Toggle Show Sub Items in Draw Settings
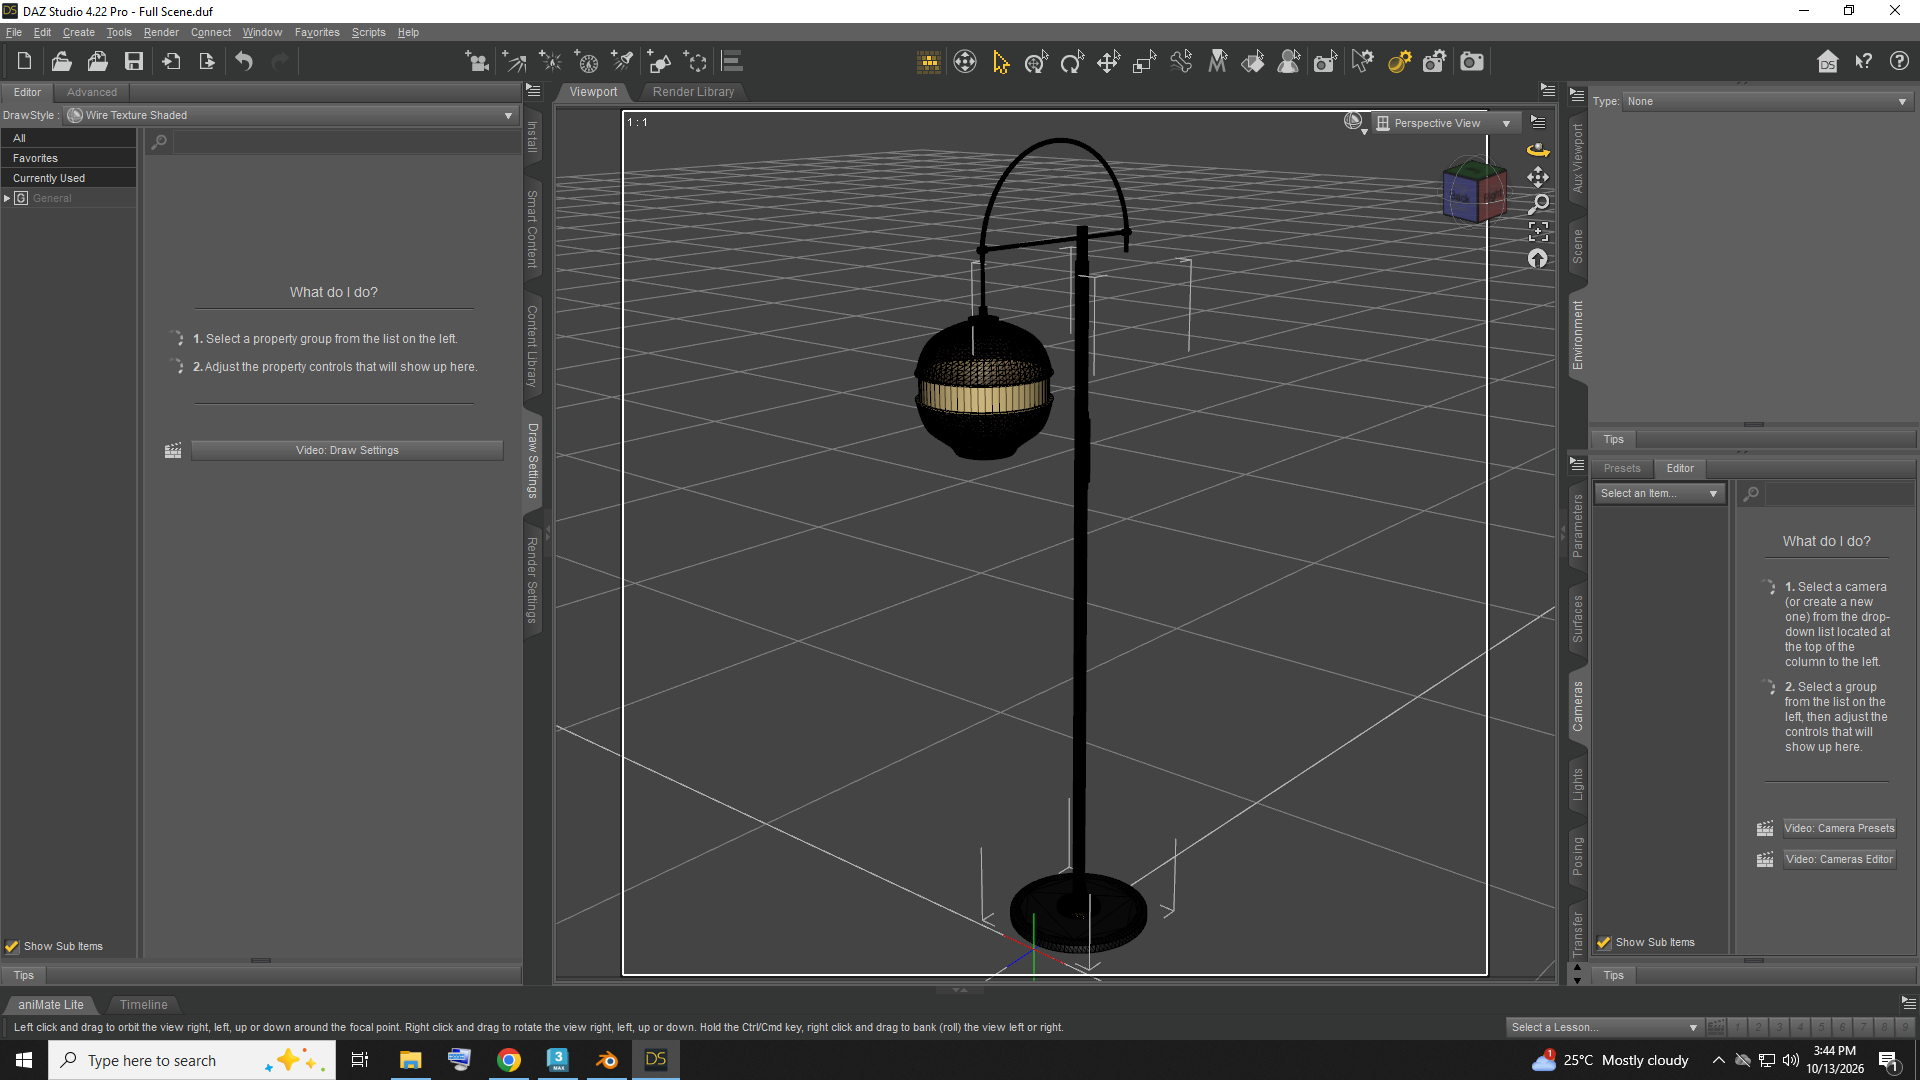 [x=12, y=946]
